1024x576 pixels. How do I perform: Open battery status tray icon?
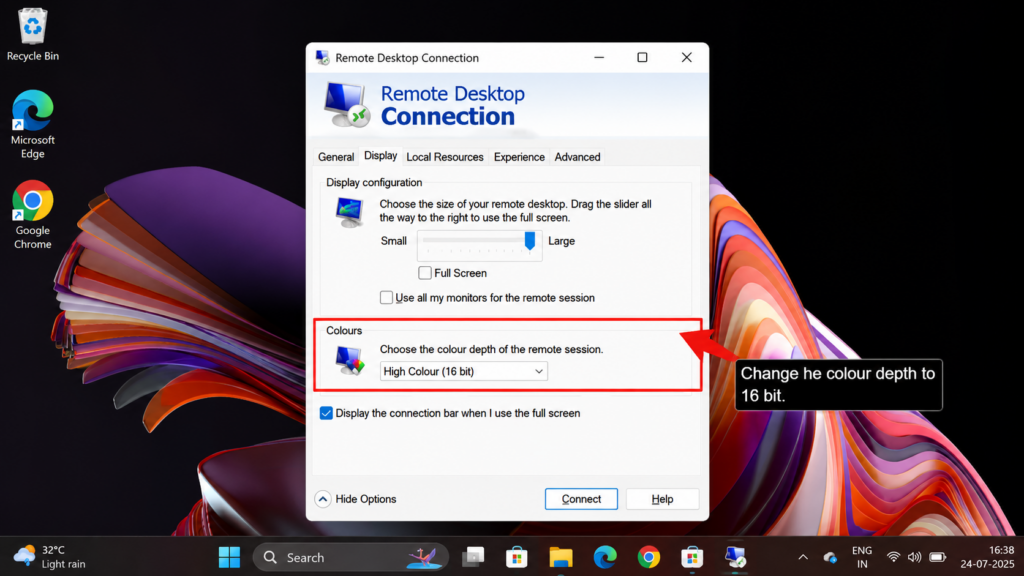pyautogui.click(x=937, y=557)
